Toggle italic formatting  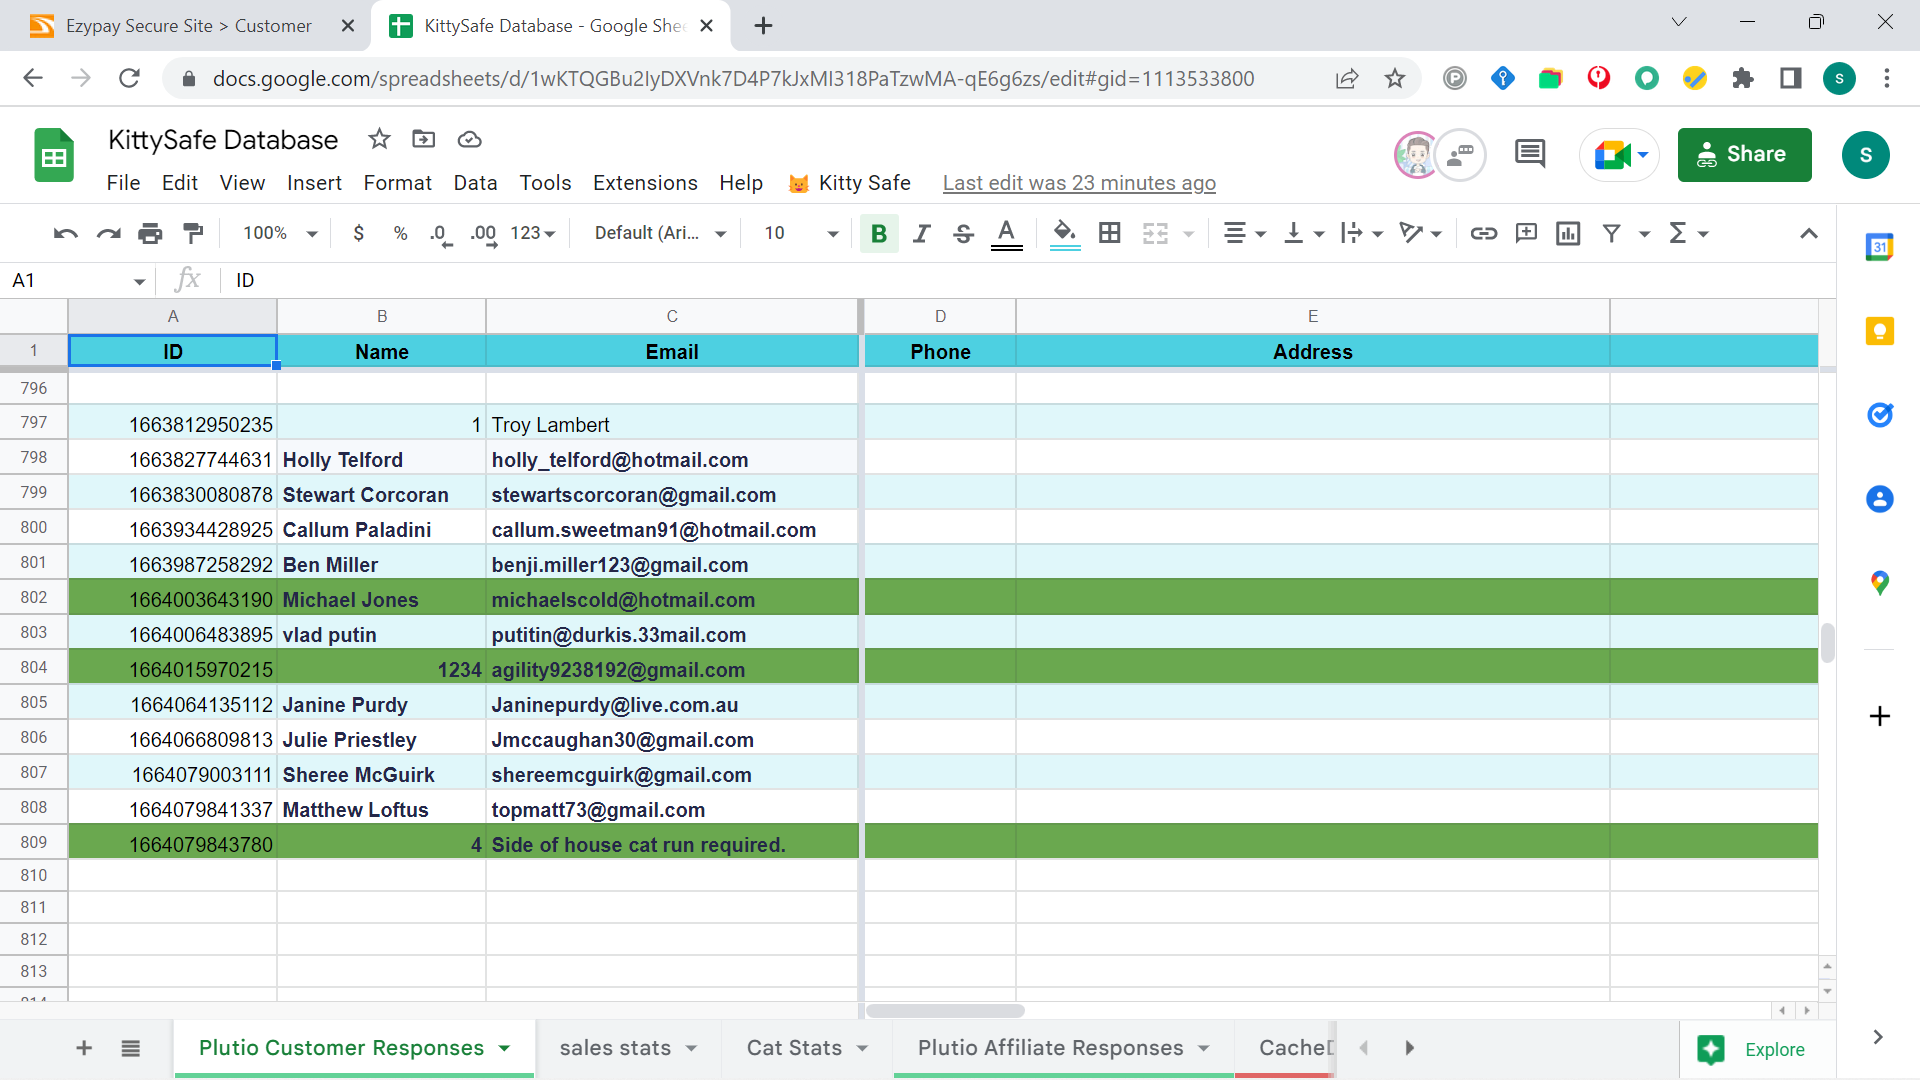pyautogui.click(x=921, y=233)
